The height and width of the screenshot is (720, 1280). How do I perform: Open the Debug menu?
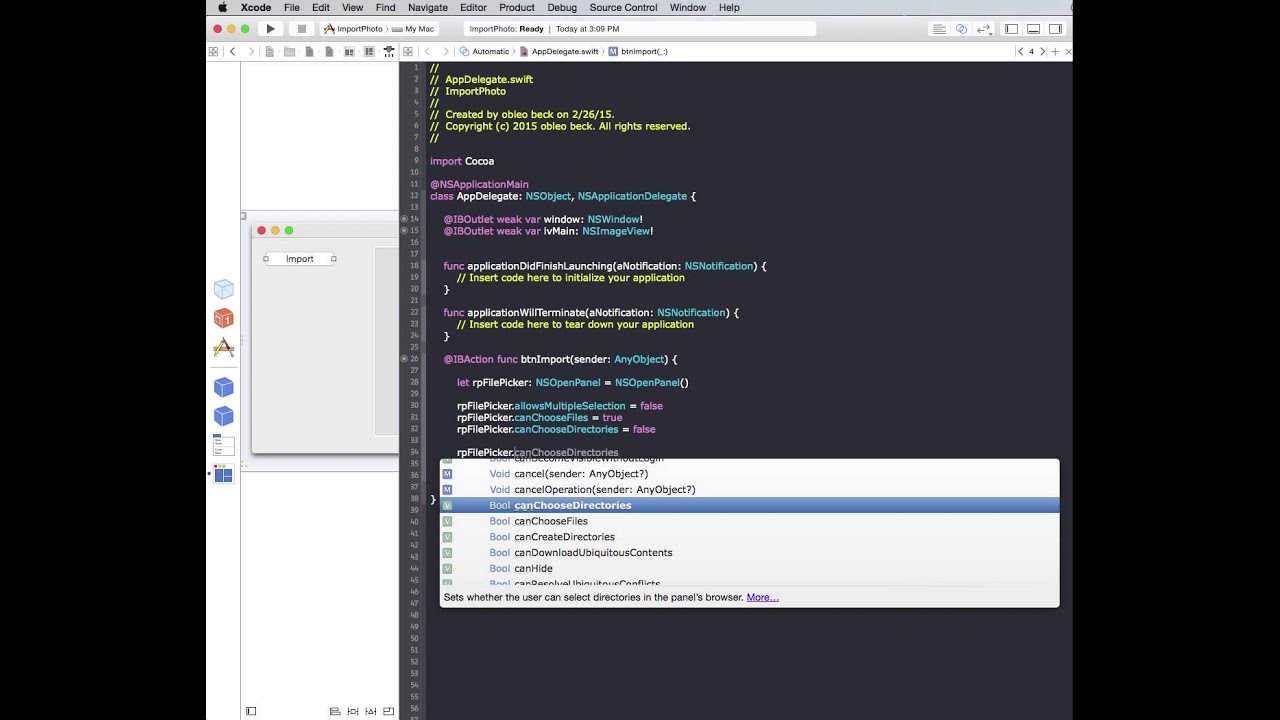pyautogui.click(x=562, y=7)
